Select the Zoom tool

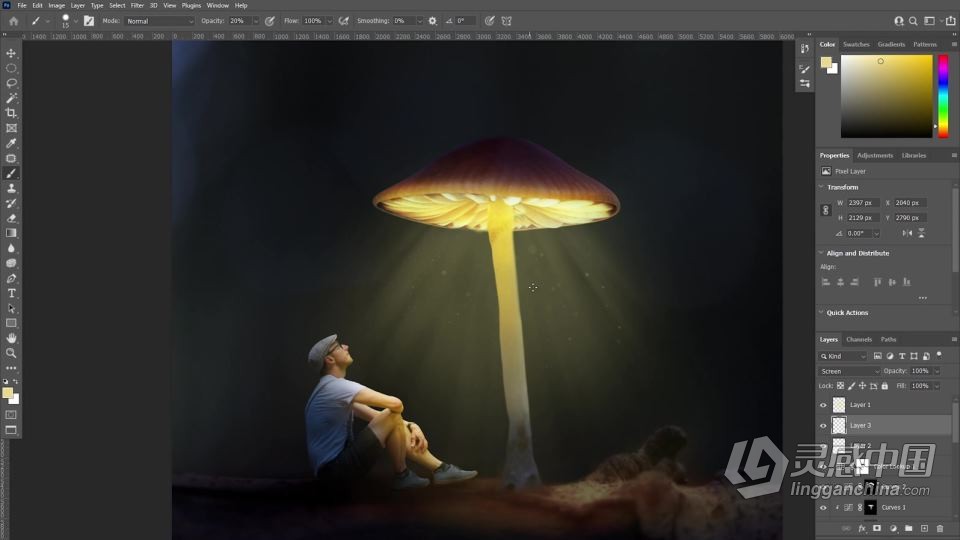11,353
